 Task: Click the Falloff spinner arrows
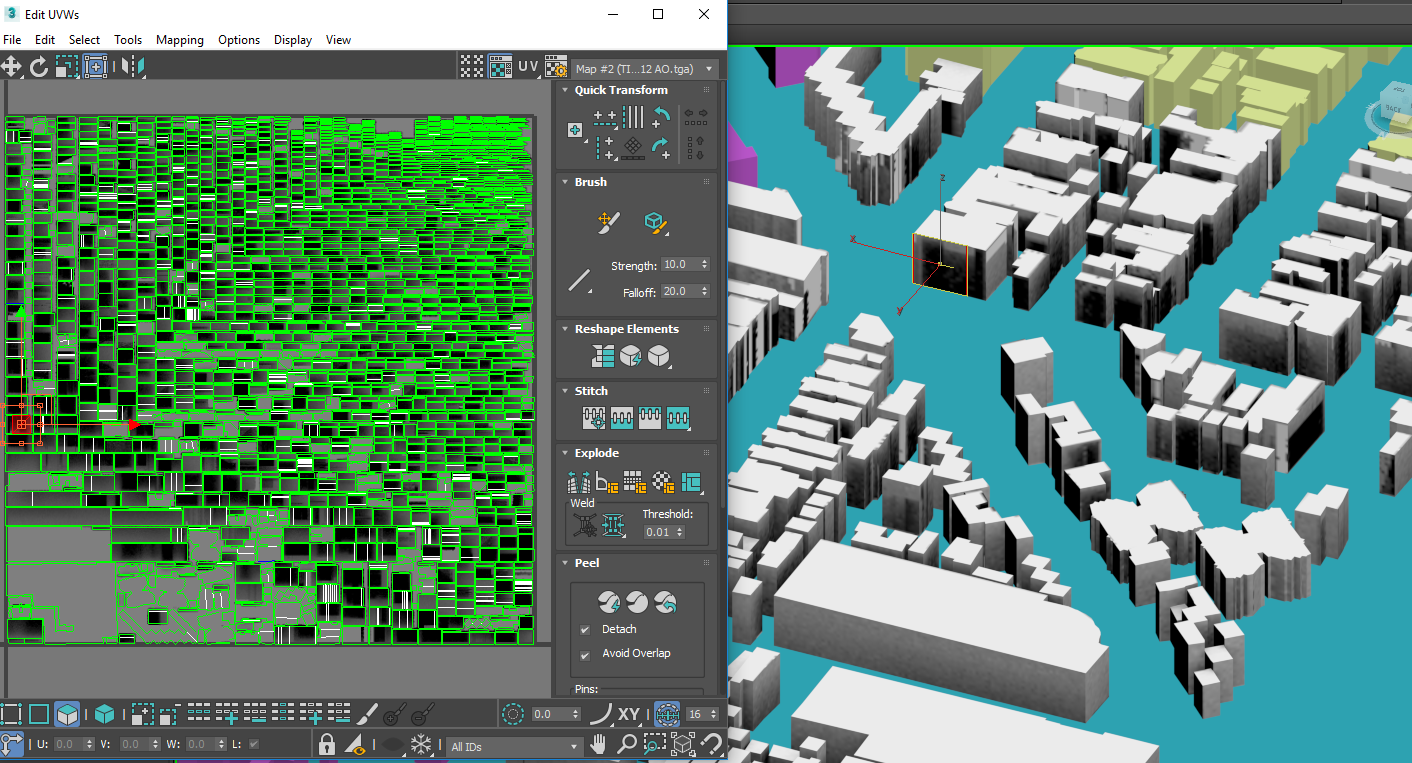tap(705, 291)
